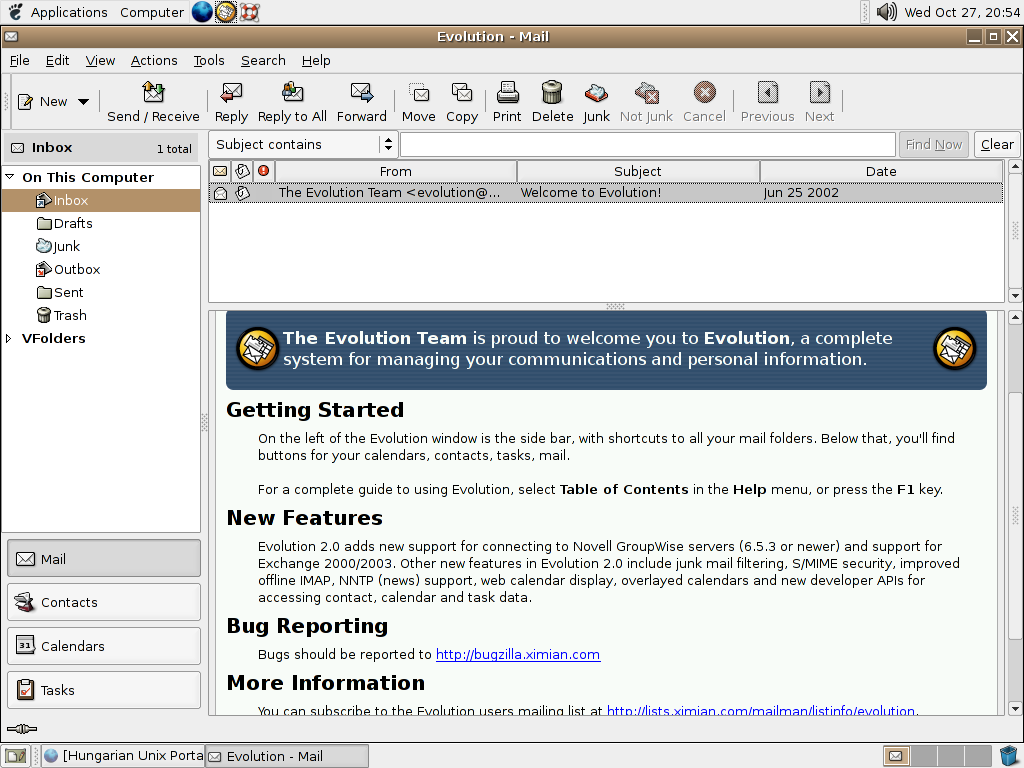Screen dimensions: 1024x768
Task: Toggle the online/offline connection icon
Action: tap(22, 729)
